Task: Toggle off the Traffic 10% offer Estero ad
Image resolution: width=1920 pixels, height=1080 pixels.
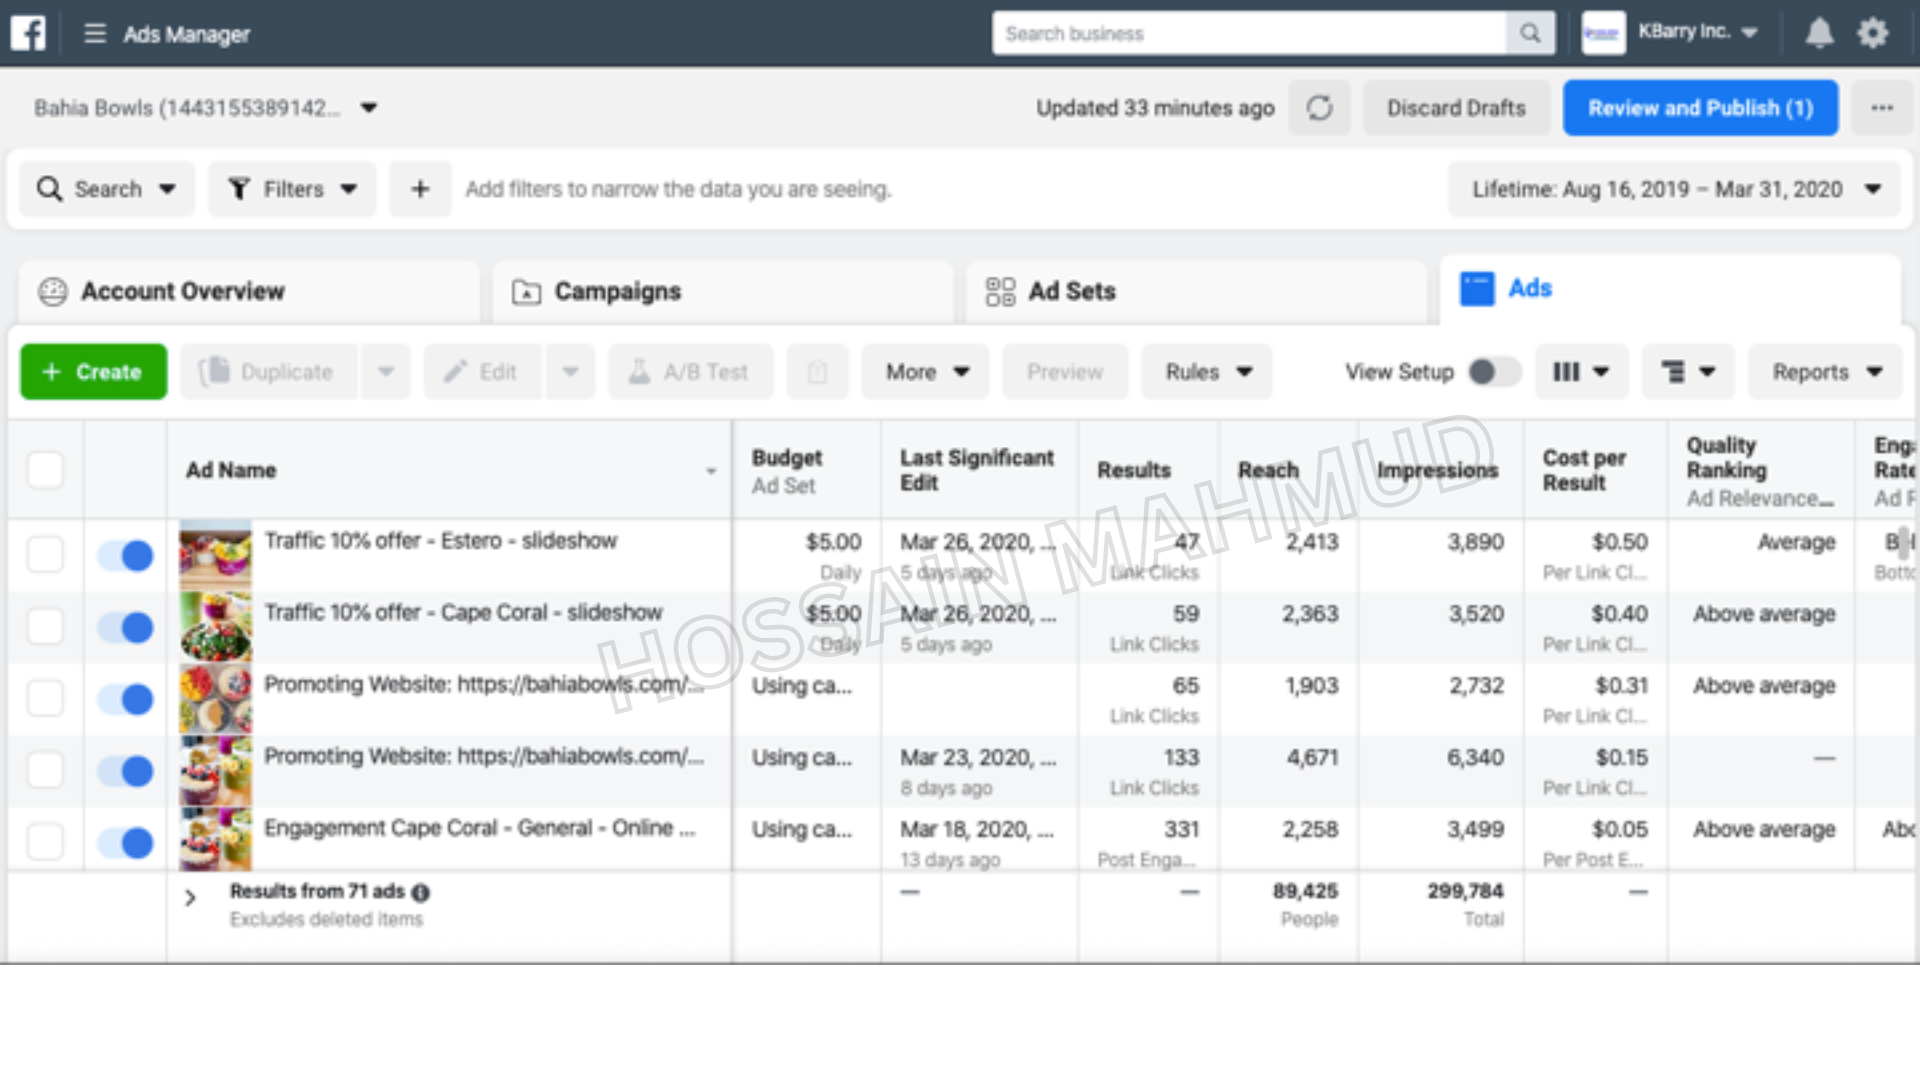Action: [x=125, y=555]
